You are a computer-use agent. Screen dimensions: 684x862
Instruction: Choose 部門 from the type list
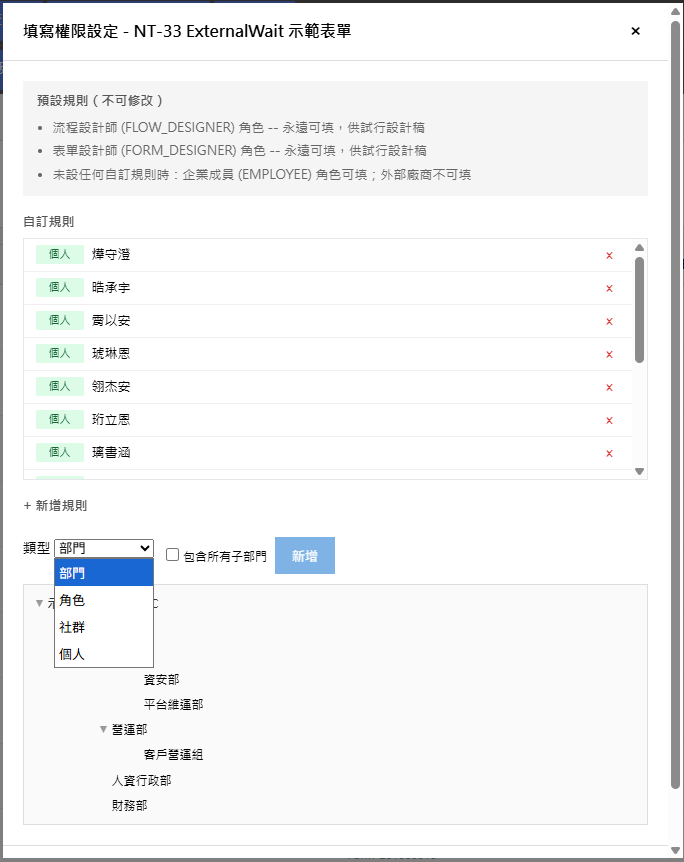[x=104, y=573]
